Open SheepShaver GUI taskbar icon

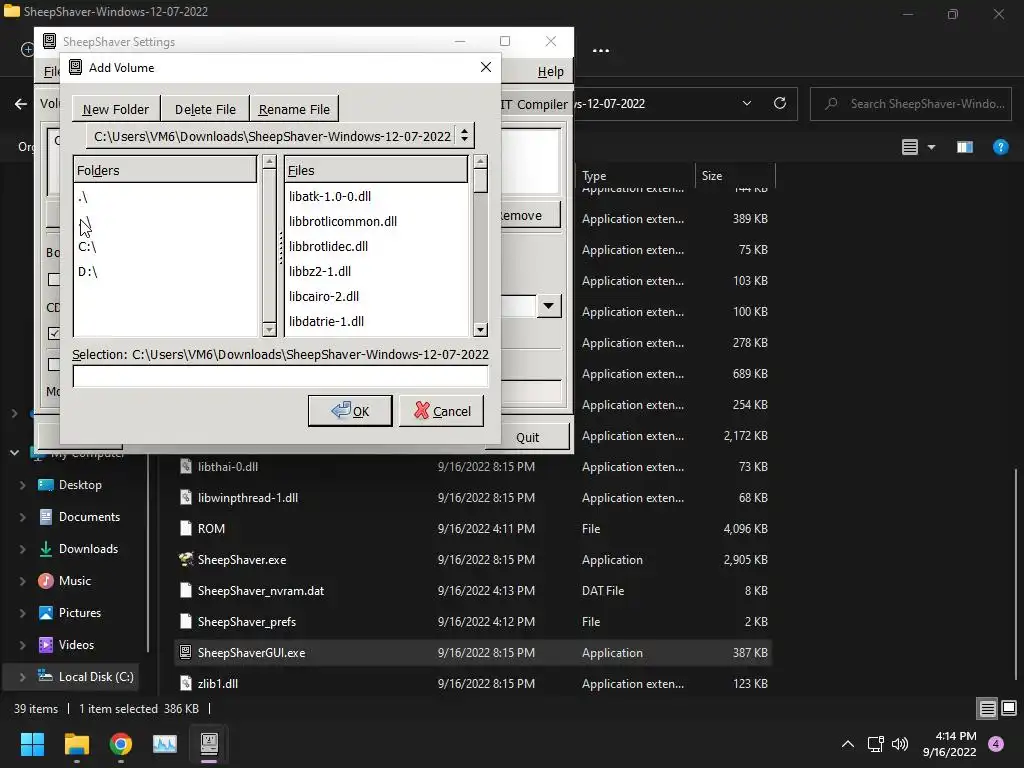tap(209, 744)
